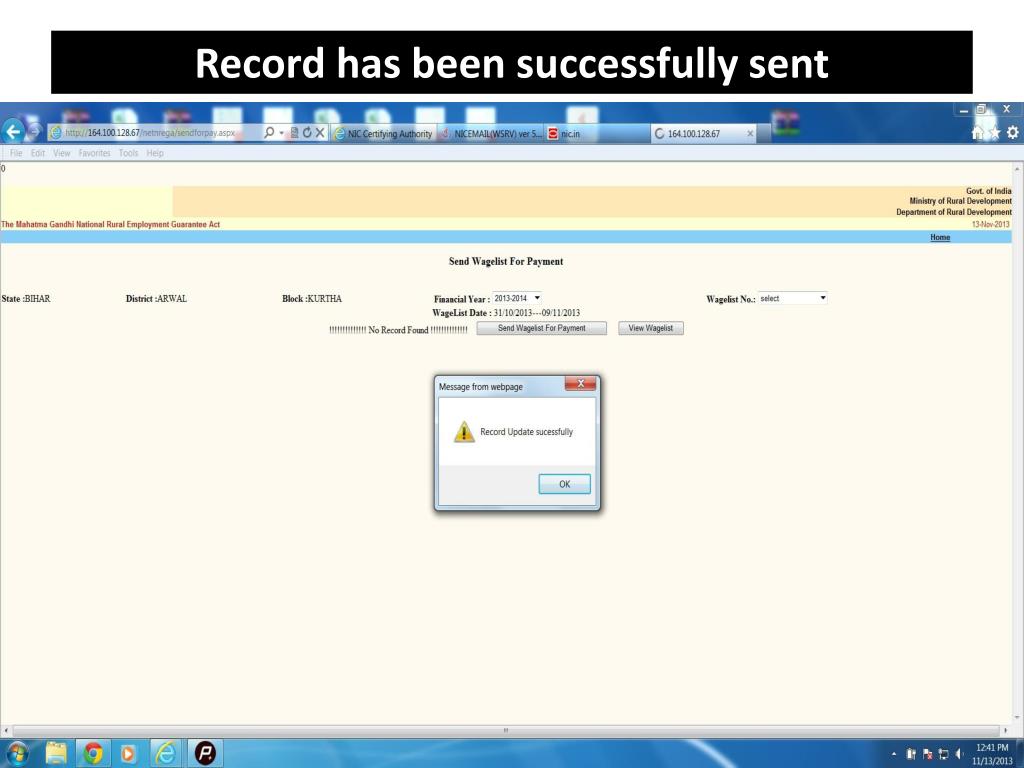The width and height of the screenshot is (1024, 768).
Task: Open the Windows Start menu
Action: (x=18, y=753)
